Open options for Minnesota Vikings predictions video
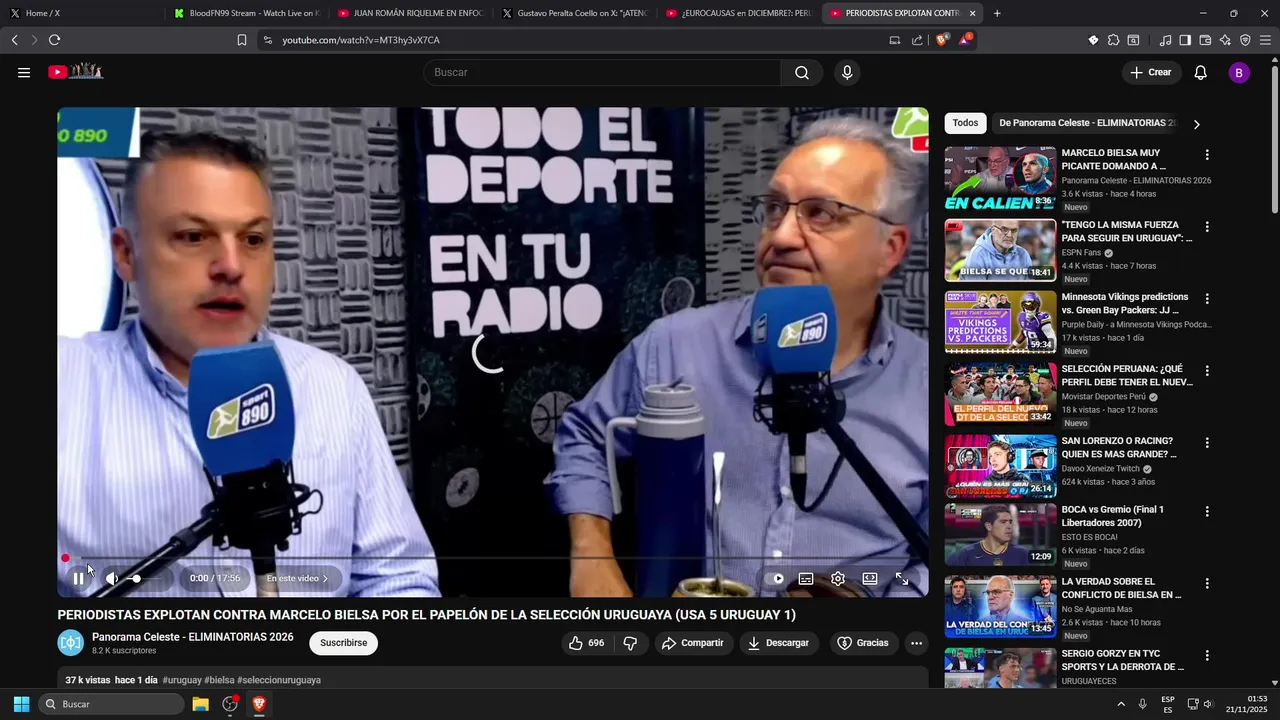1280x720 pixels. [1207, 299]
